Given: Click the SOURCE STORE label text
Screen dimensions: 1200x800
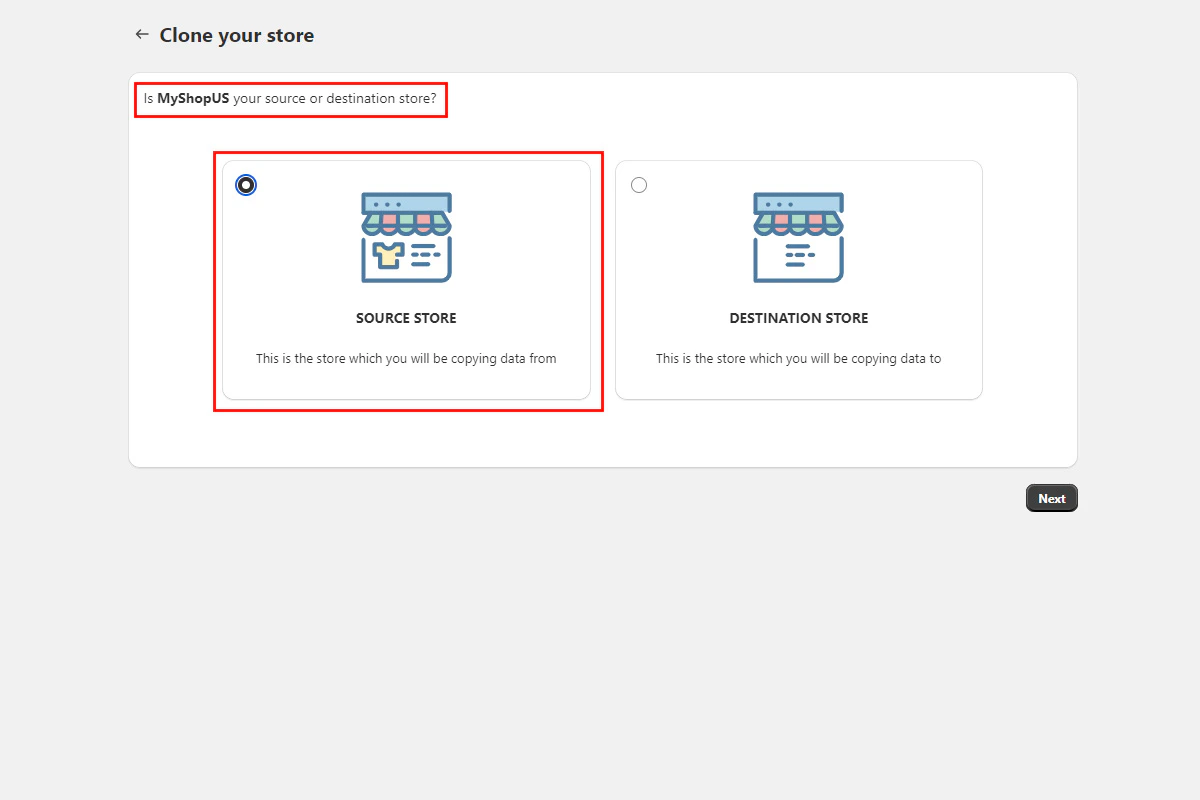Looking at the screenshot, I should [406, 317].
